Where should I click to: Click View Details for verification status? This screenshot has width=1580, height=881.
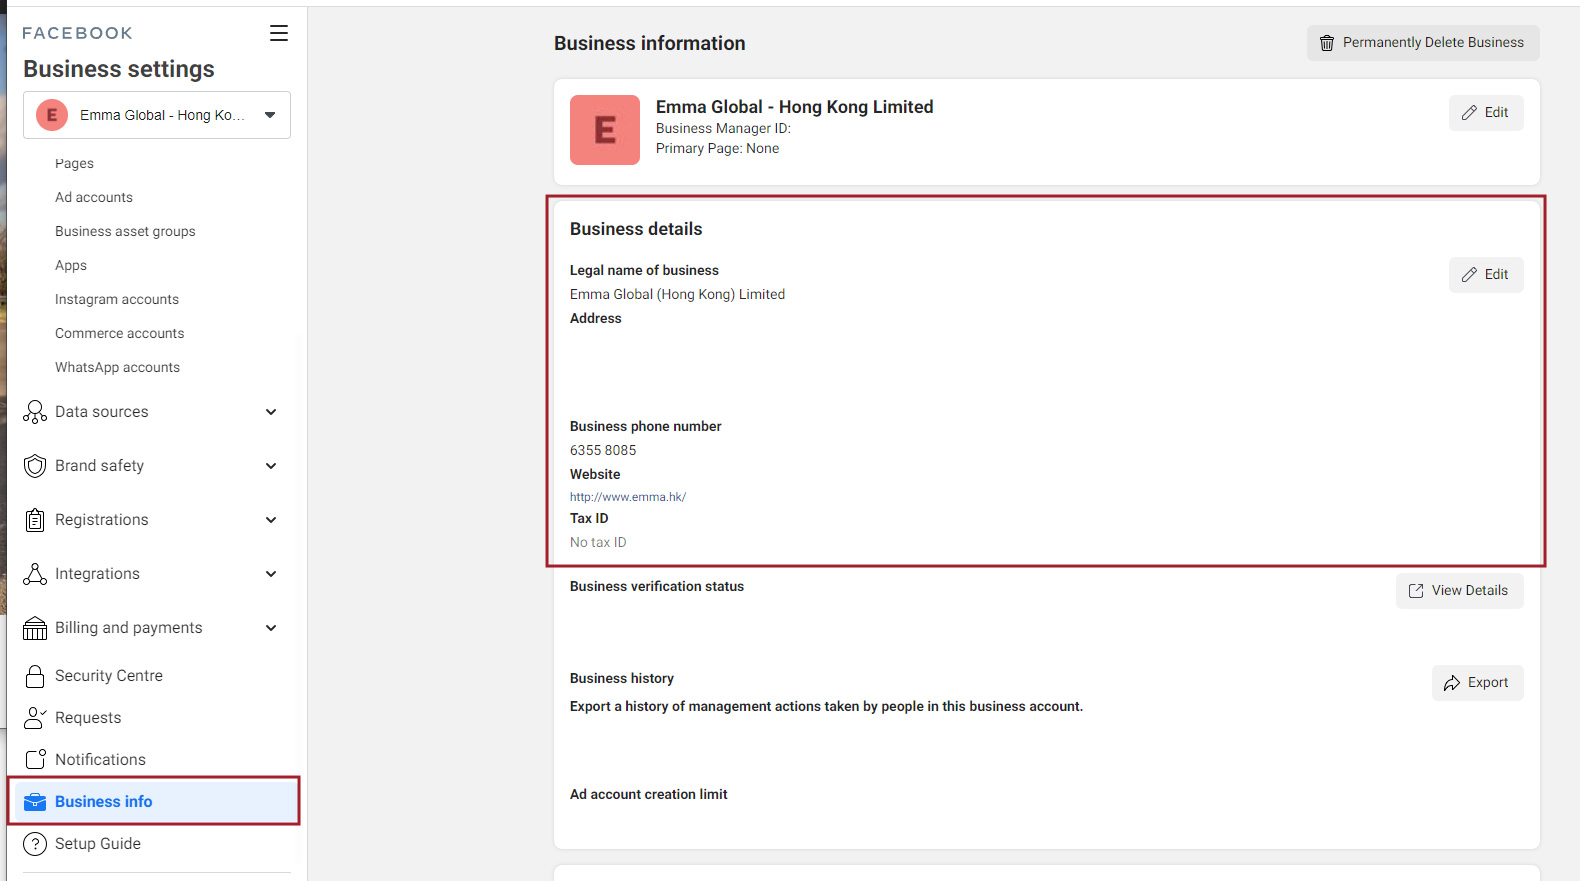tap(1460, 591)
